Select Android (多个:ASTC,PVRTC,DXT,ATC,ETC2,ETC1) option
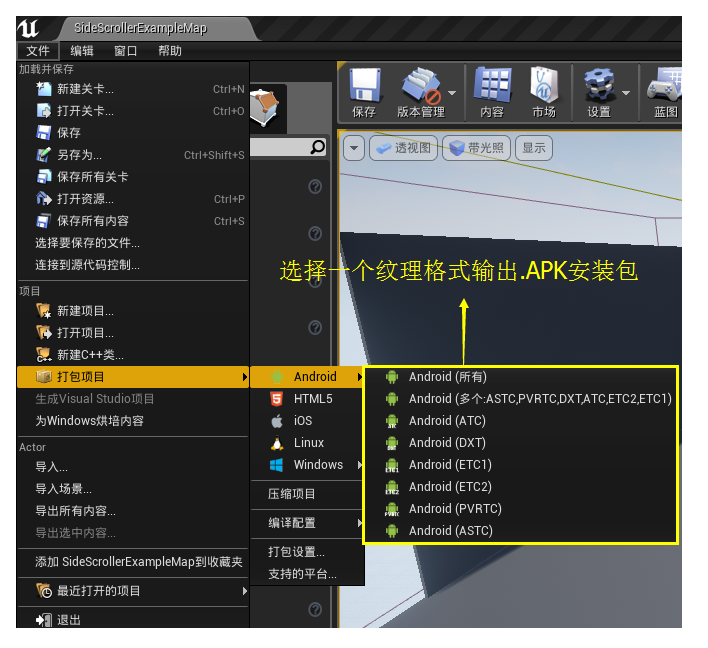708x648 pixels. (521, 399)
